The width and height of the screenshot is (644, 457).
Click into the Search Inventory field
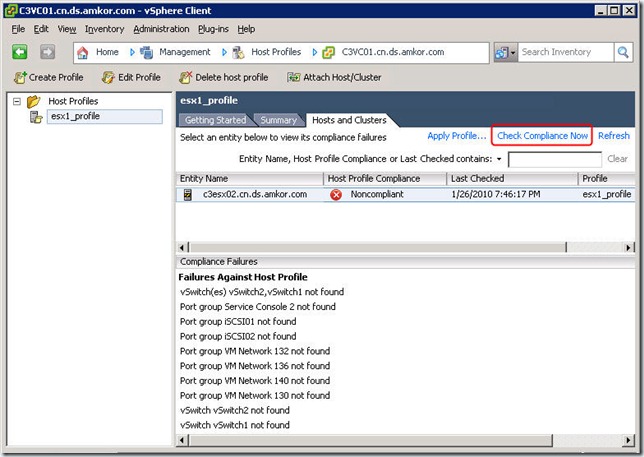pos(566,52)
